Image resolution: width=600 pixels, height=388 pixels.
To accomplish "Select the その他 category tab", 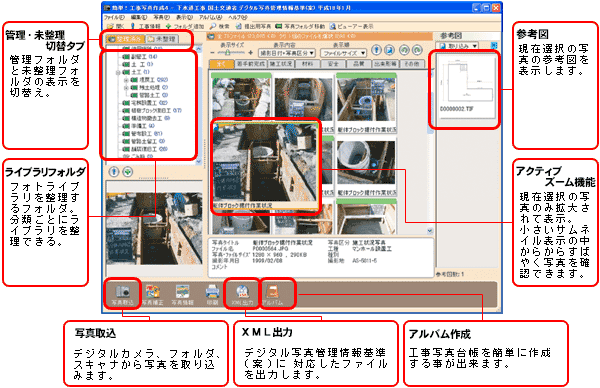I will 412,64.
